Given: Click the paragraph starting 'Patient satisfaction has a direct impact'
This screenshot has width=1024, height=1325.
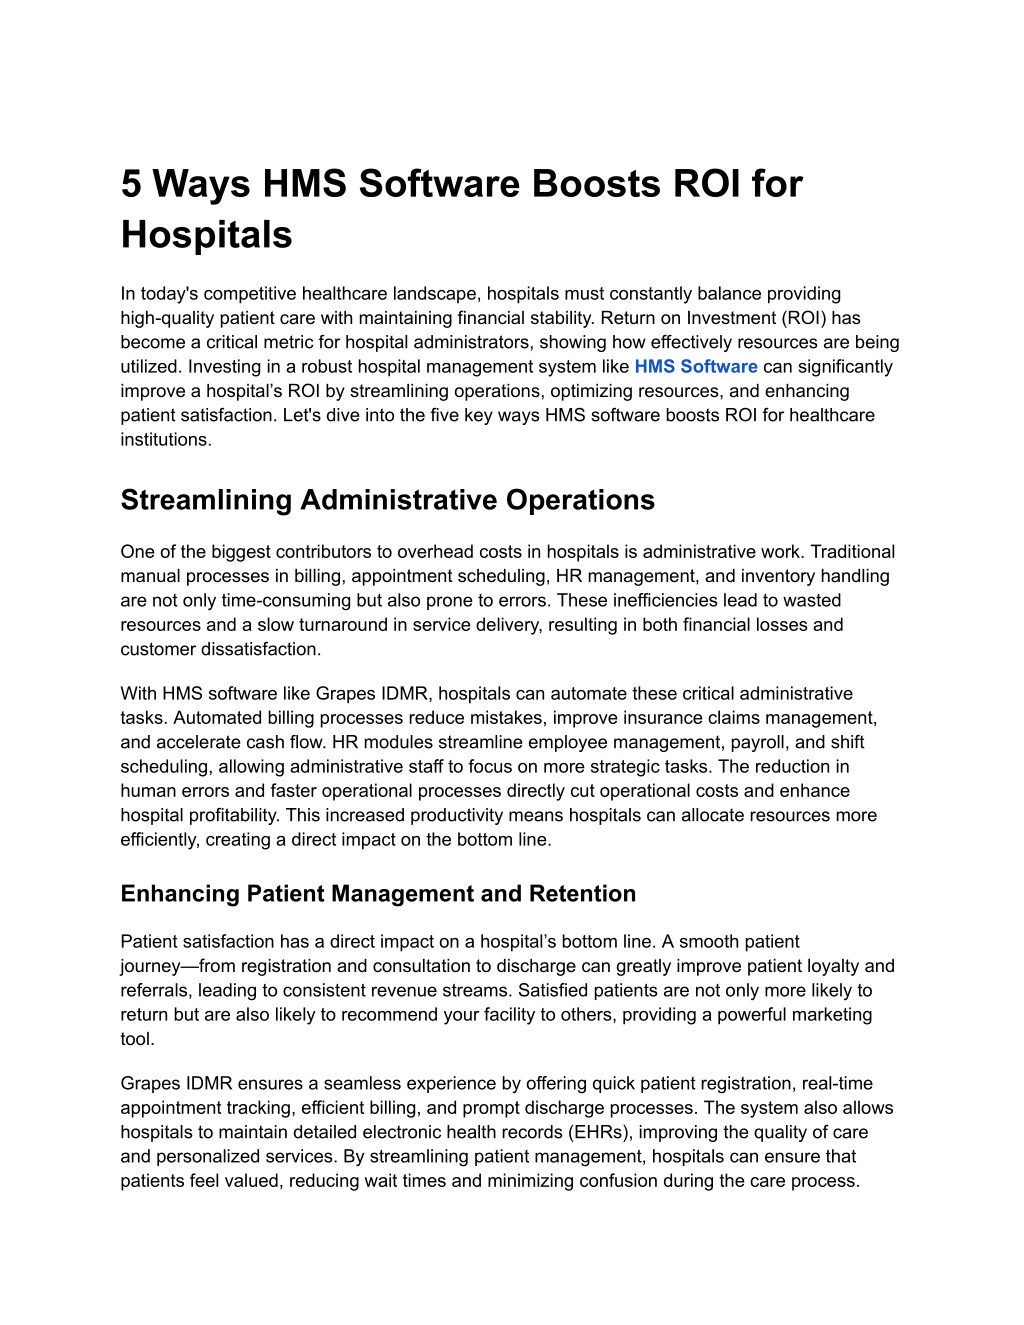Looking at the screenshot, I should coord(508,990).
